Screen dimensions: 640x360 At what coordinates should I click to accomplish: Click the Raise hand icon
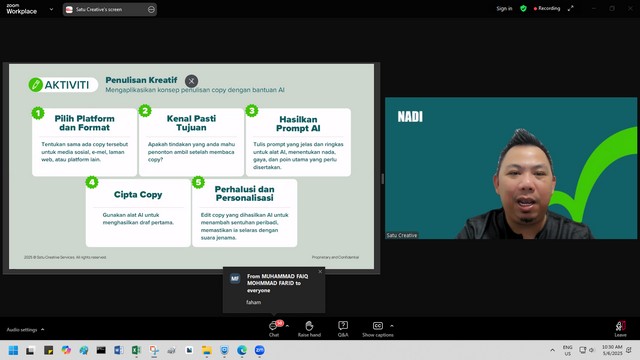[x=309, y=329]
